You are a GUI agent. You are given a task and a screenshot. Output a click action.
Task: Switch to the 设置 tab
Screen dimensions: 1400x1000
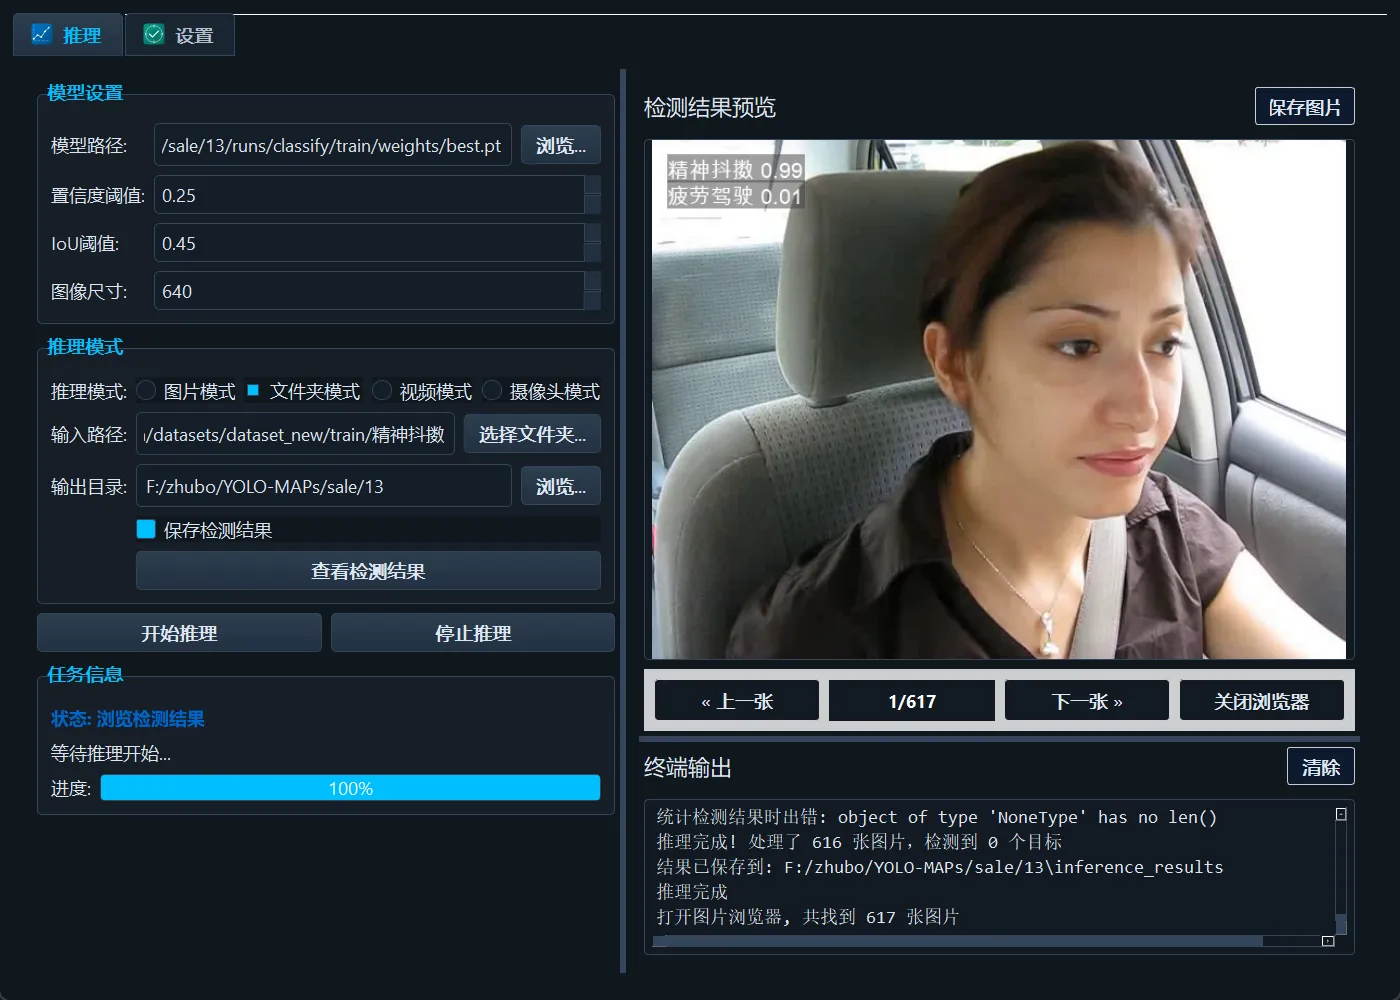[178, 34]
